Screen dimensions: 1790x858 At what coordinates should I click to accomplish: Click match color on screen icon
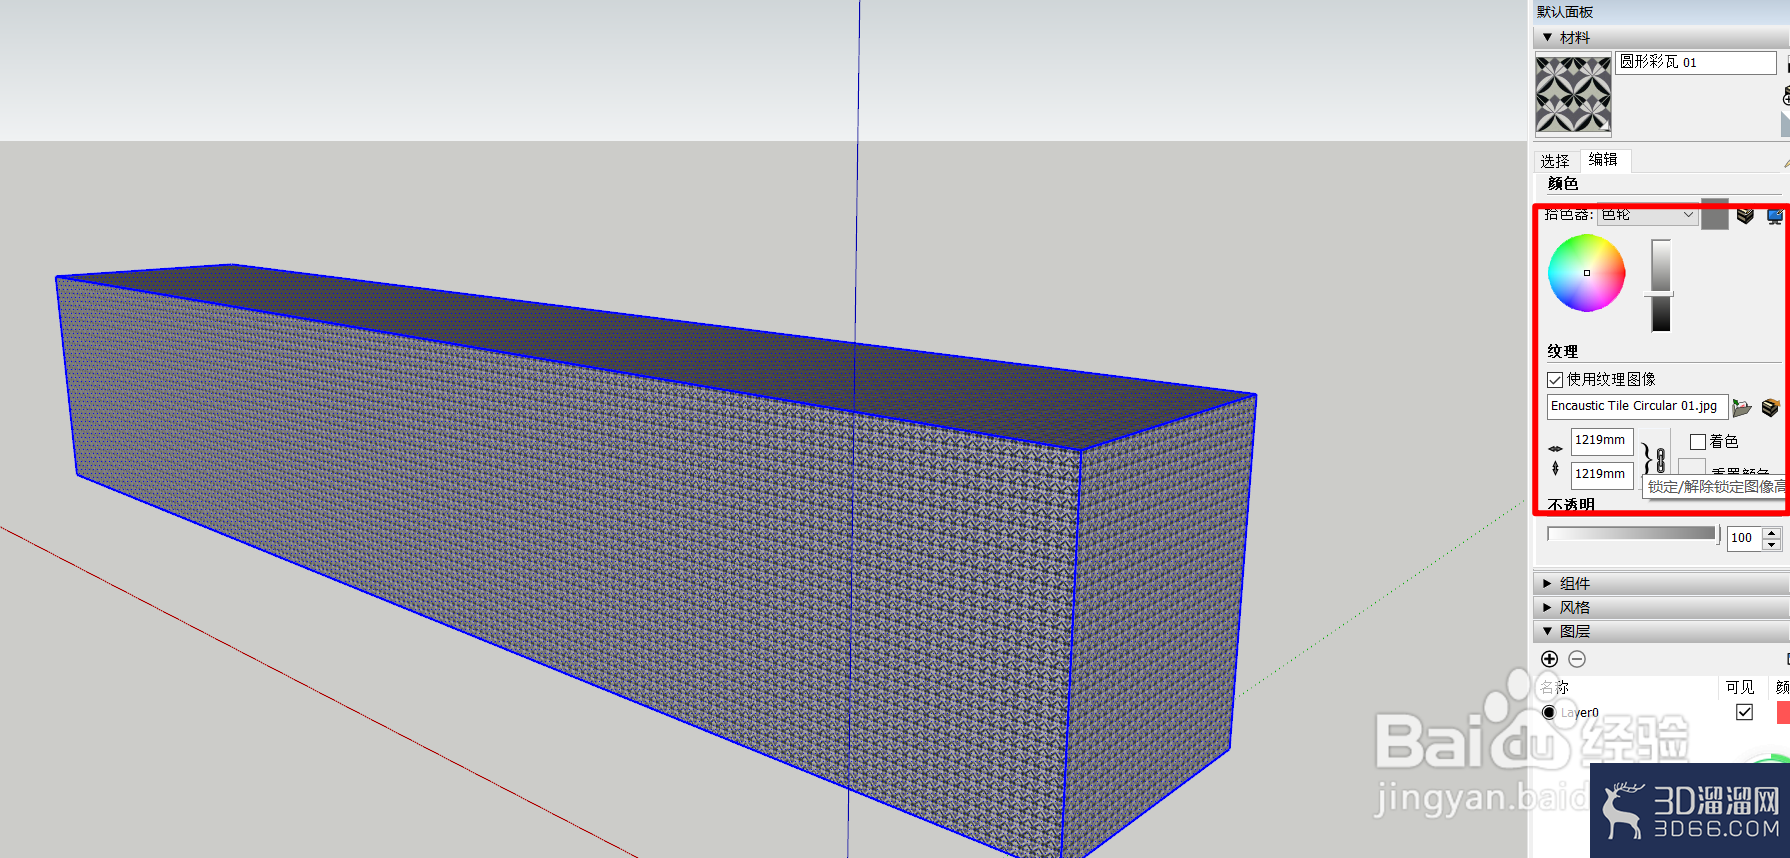tap(1775, 215)
